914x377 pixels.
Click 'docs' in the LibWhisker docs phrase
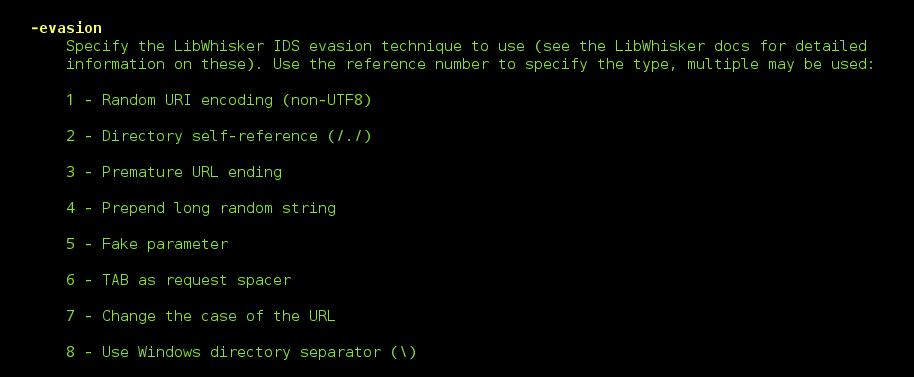tap(732, 46)
